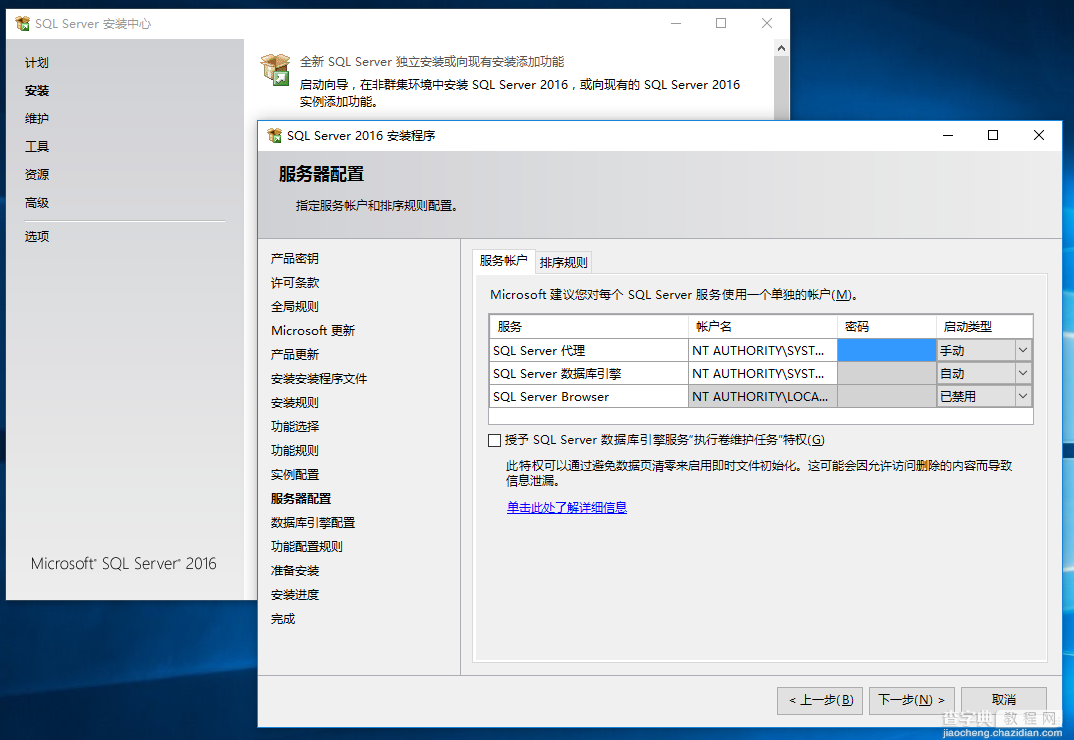This screenshot has width=1074, height=740.
Task: Click the Microsoft 更新 step in wizard list
Action: tap(313, 330)
